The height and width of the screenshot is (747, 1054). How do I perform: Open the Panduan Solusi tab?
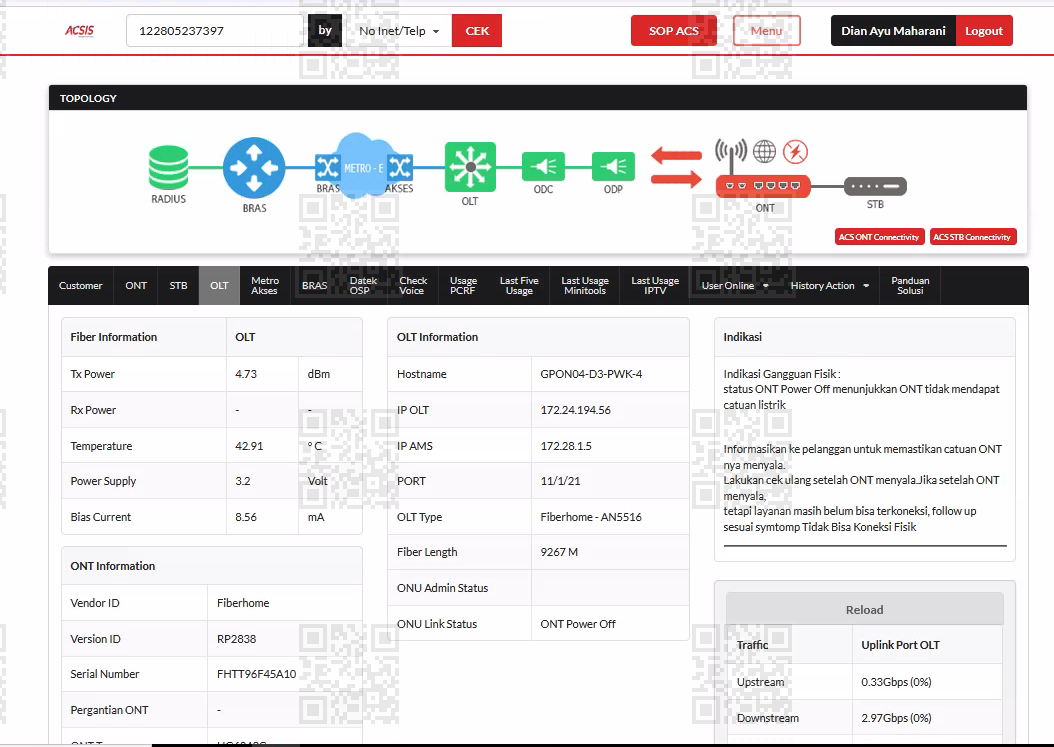910,286
